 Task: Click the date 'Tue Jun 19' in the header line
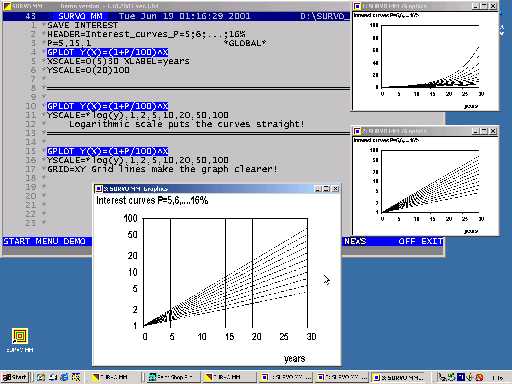146,16
